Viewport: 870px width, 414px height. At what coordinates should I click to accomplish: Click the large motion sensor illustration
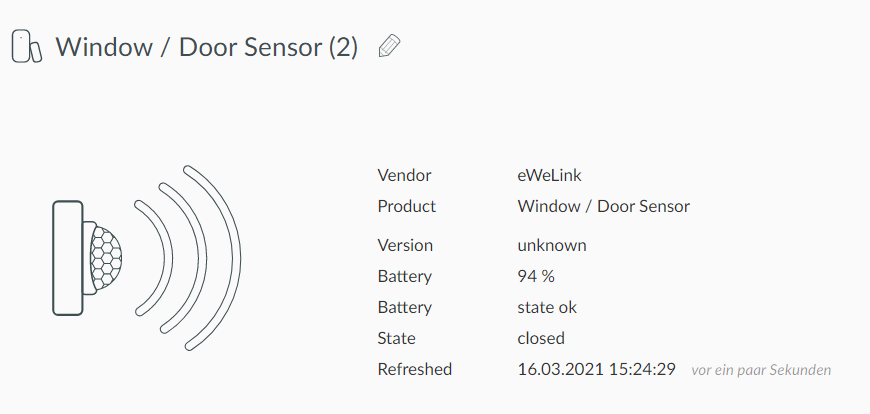pos(147,258)
